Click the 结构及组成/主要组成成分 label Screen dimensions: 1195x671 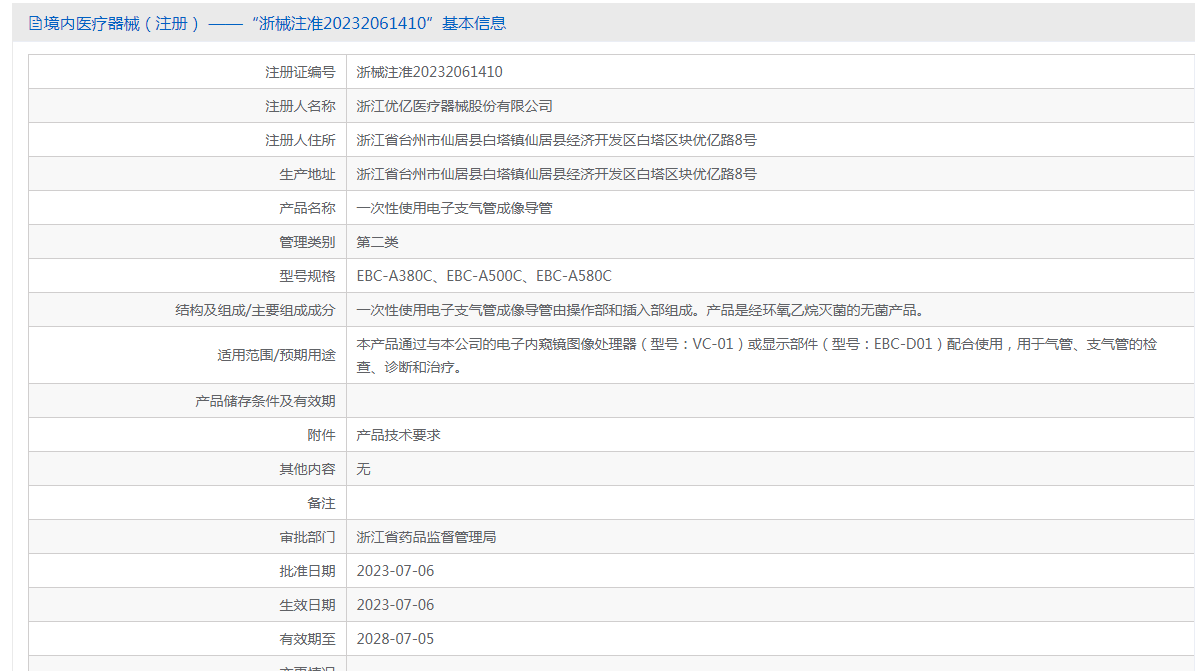pyautogui.click(x=255, y=310)
